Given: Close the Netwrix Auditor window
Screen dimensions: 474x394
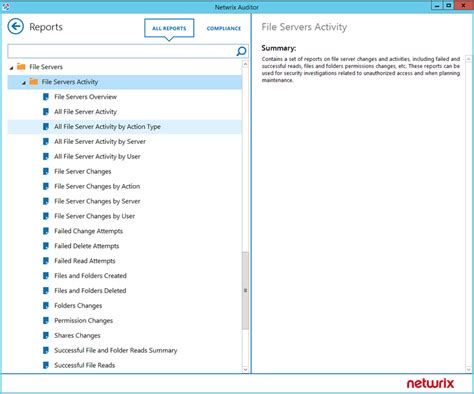Looking at the screenshot, I should pos(463,6).
